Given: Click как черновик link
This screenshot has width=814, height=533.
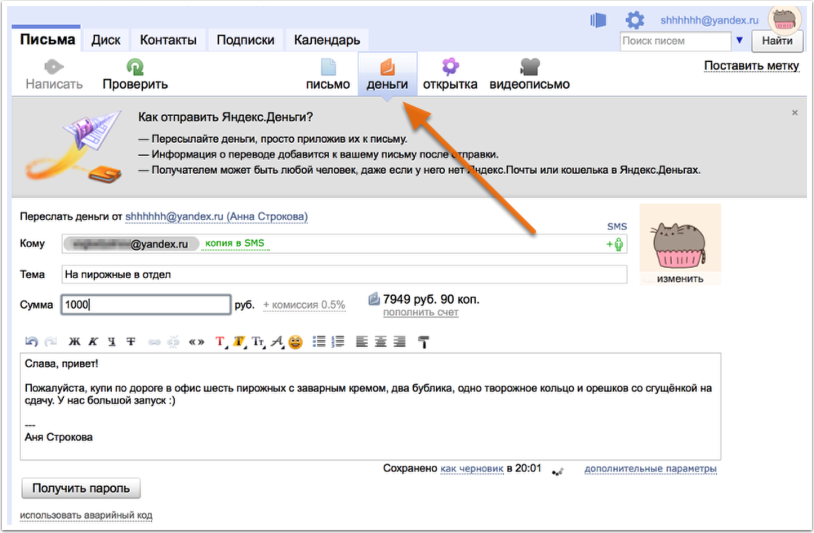Looking at the screenshot, I should (472, 469).
